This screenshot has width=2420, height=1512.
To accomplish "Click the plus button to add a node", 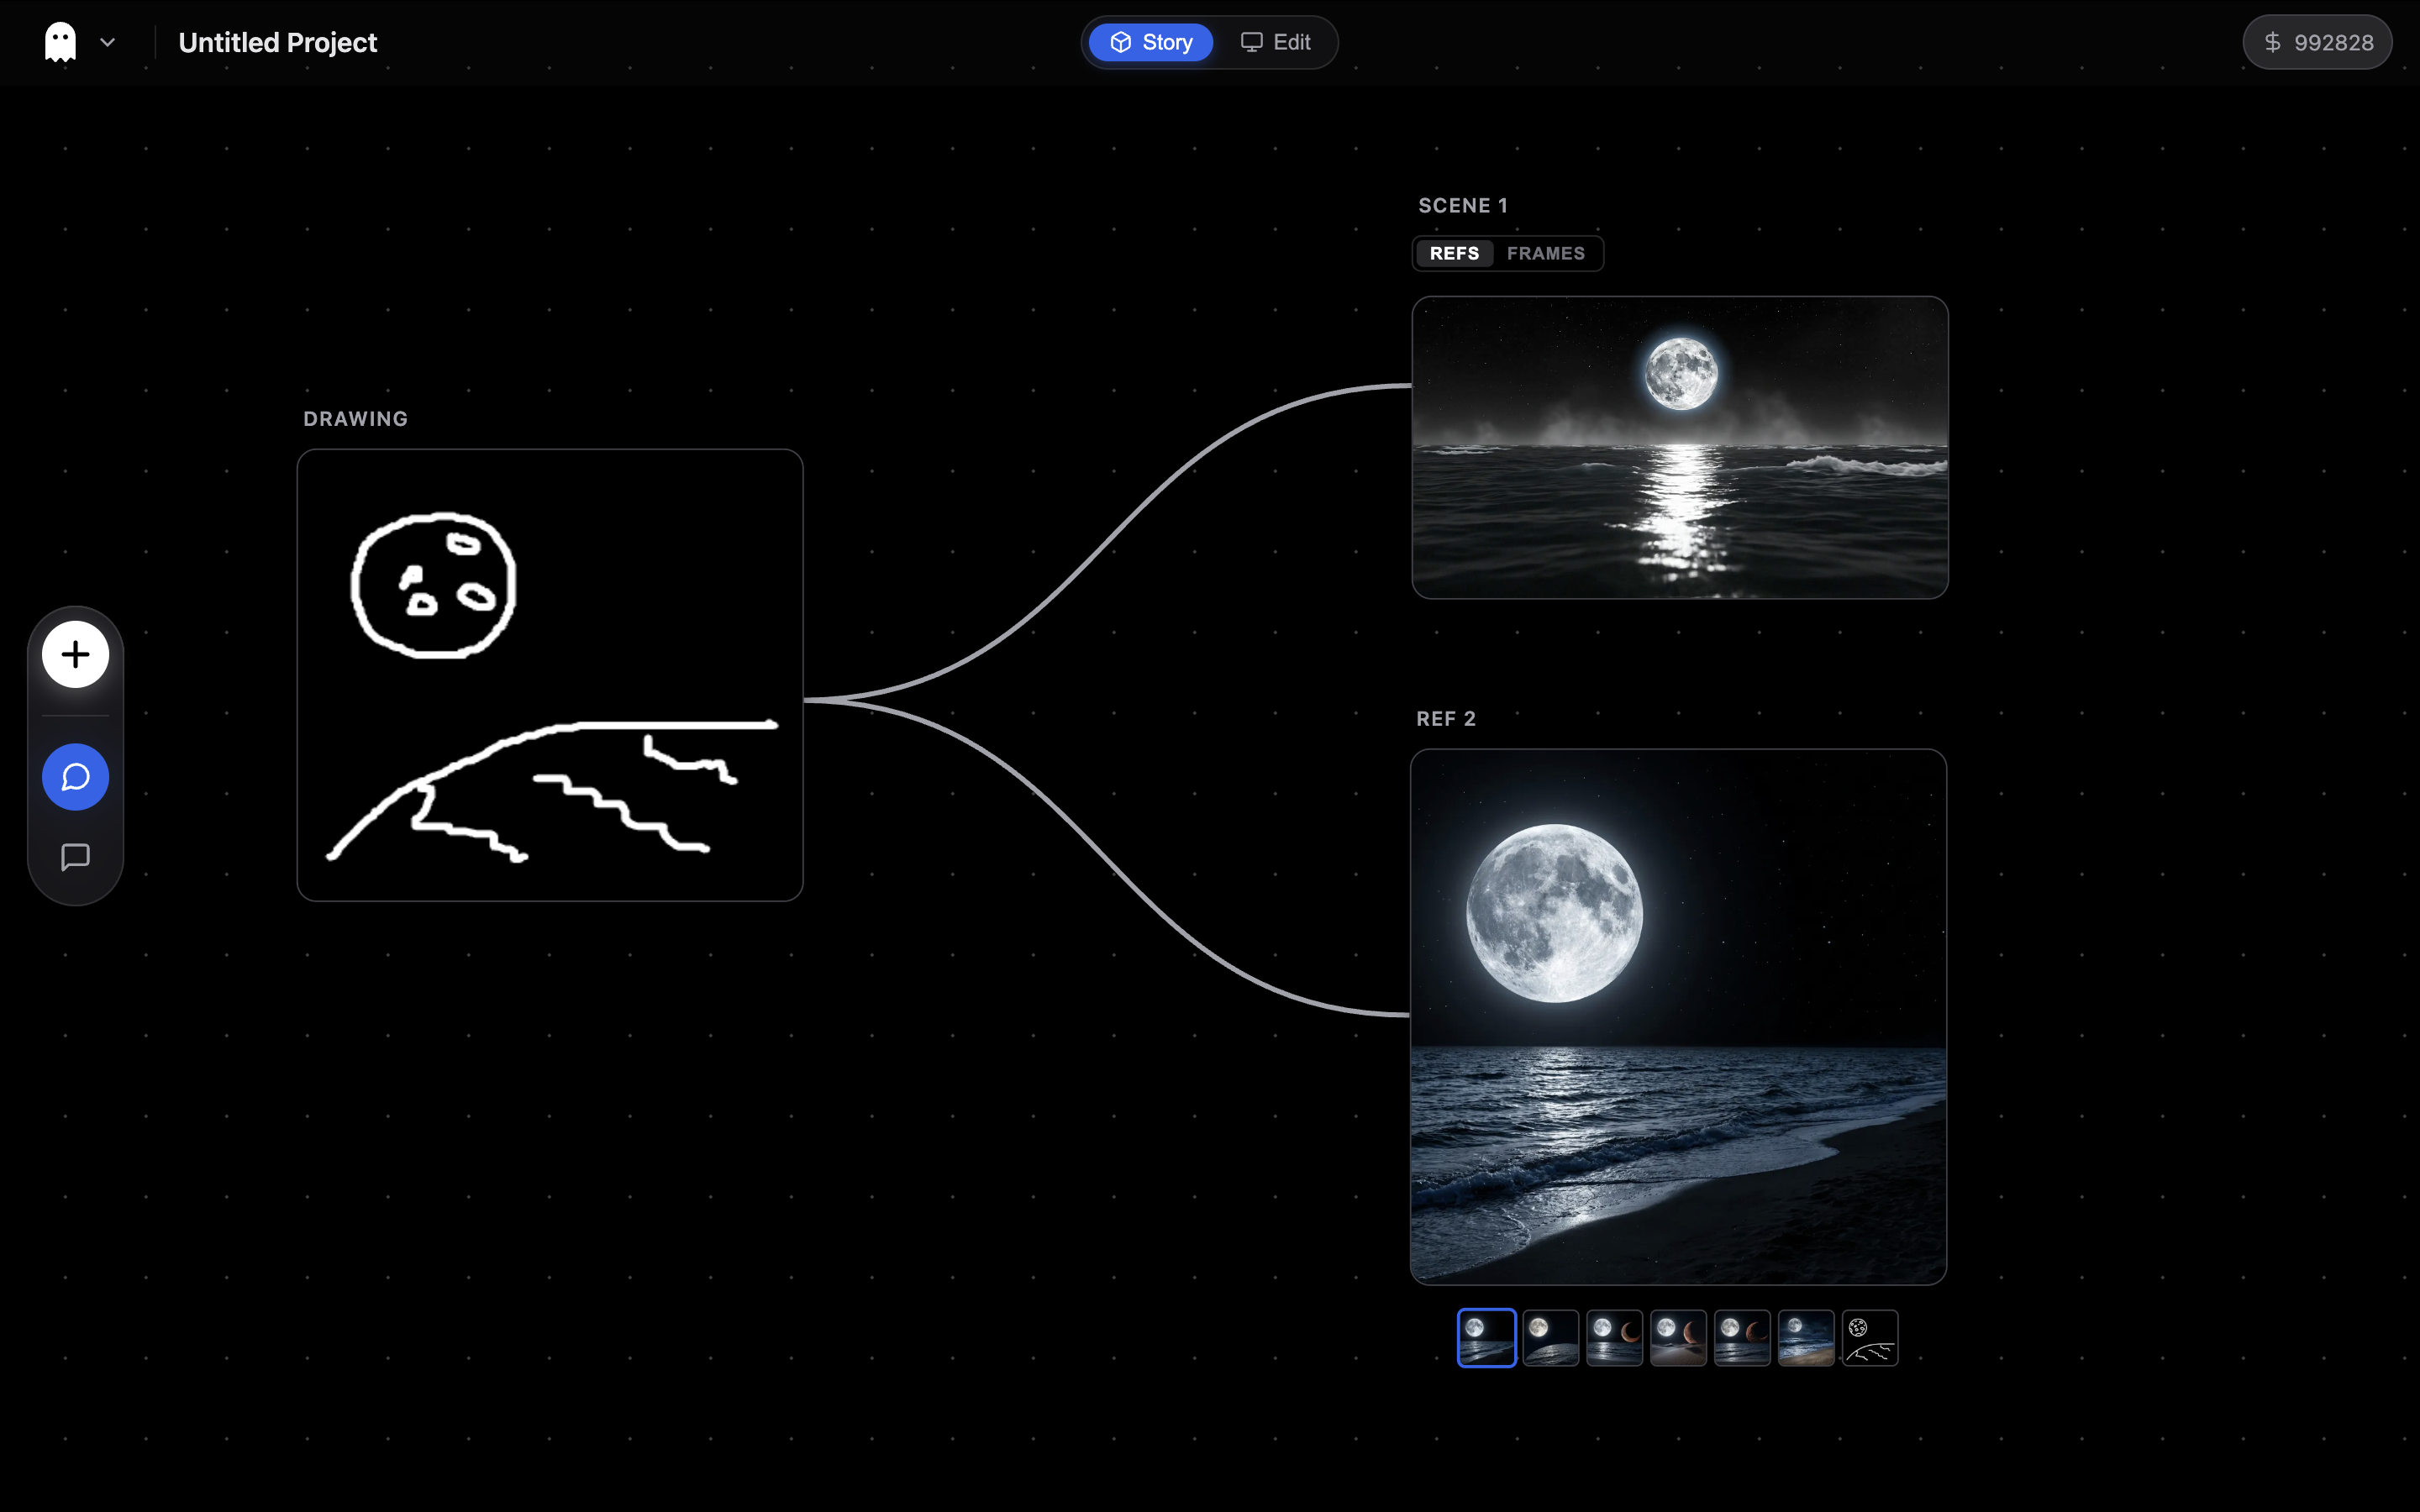I will pyautogui.click(x=75, y=654).
